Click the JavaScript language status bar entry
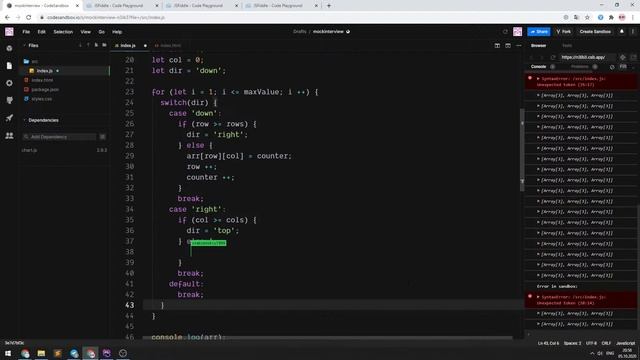Screen dimensions: 640x360 click(x=625, y=343)
